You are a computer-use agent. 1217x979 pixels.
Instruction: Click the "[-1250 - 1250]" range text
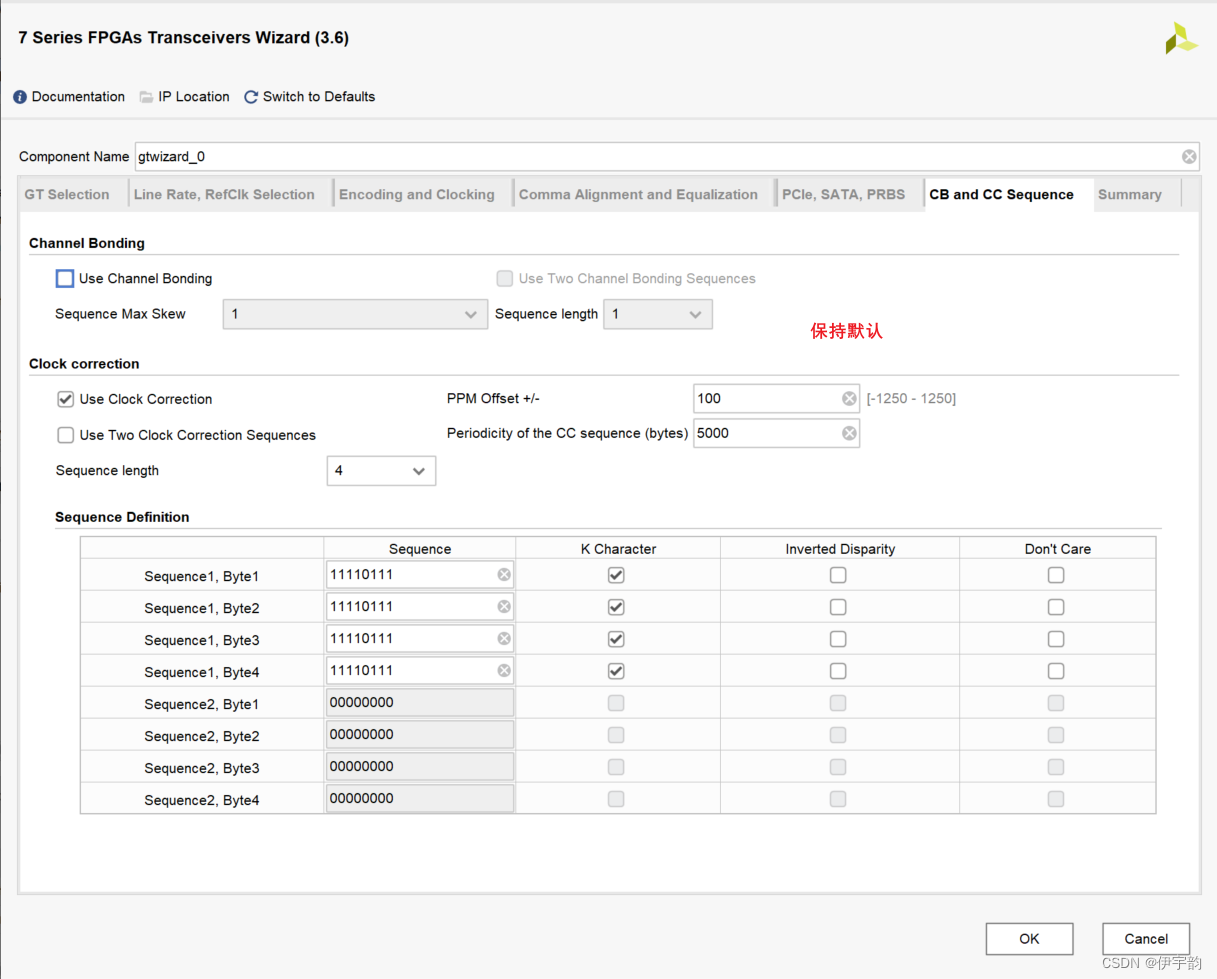[911, 398]
